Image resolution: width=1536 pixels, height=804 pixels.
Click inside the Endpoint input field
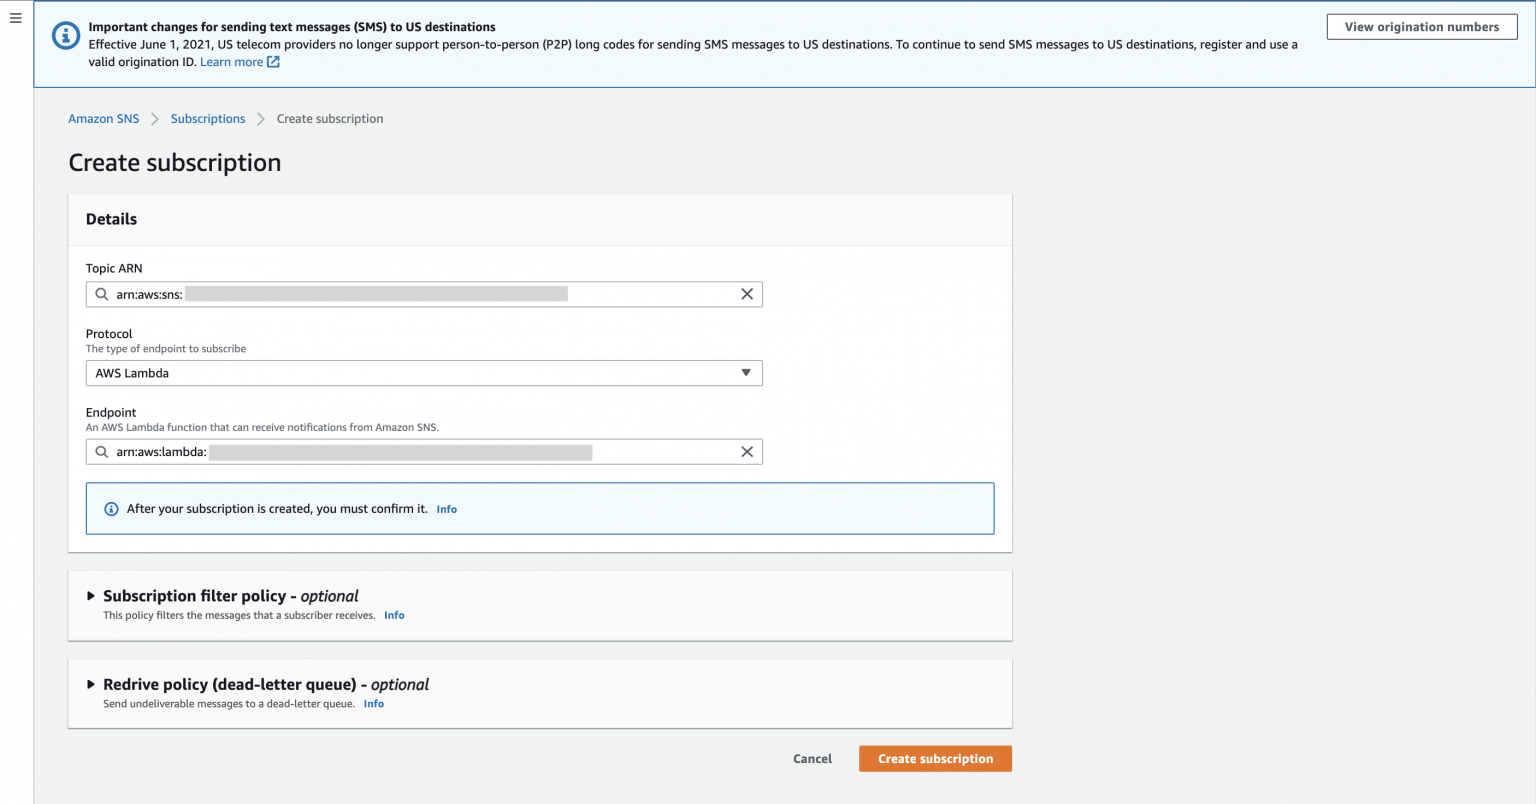tap(400, 451)
